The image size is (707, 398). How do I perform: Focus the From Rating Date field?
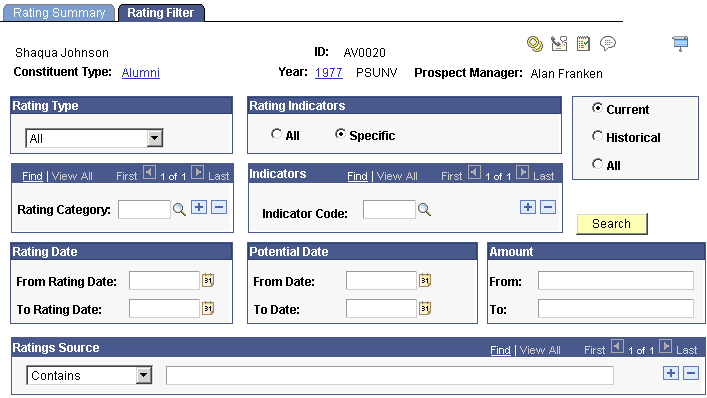pos(164,280)
